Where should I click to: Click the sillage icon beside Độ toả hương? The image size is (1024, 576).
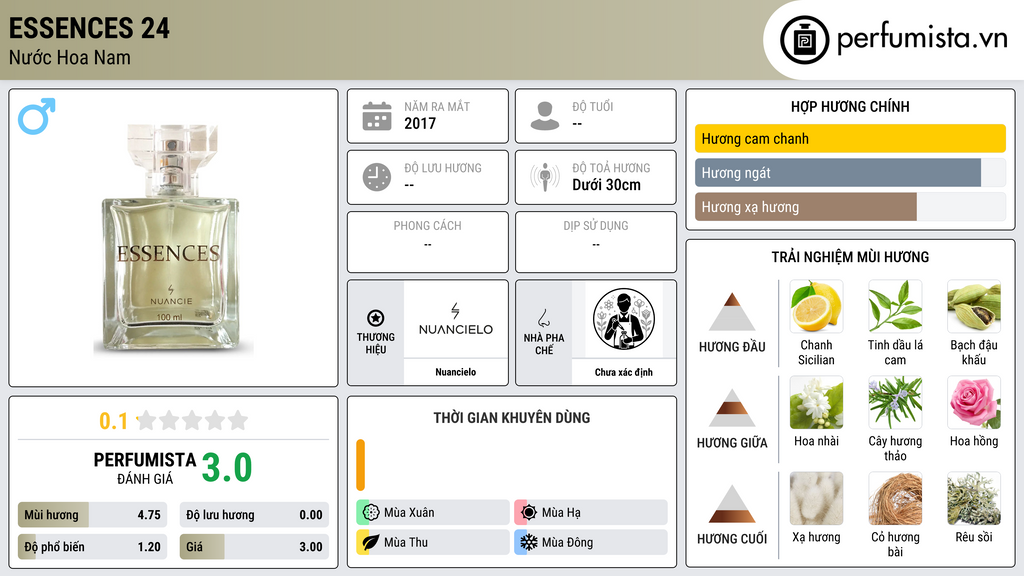click(545, 177)
